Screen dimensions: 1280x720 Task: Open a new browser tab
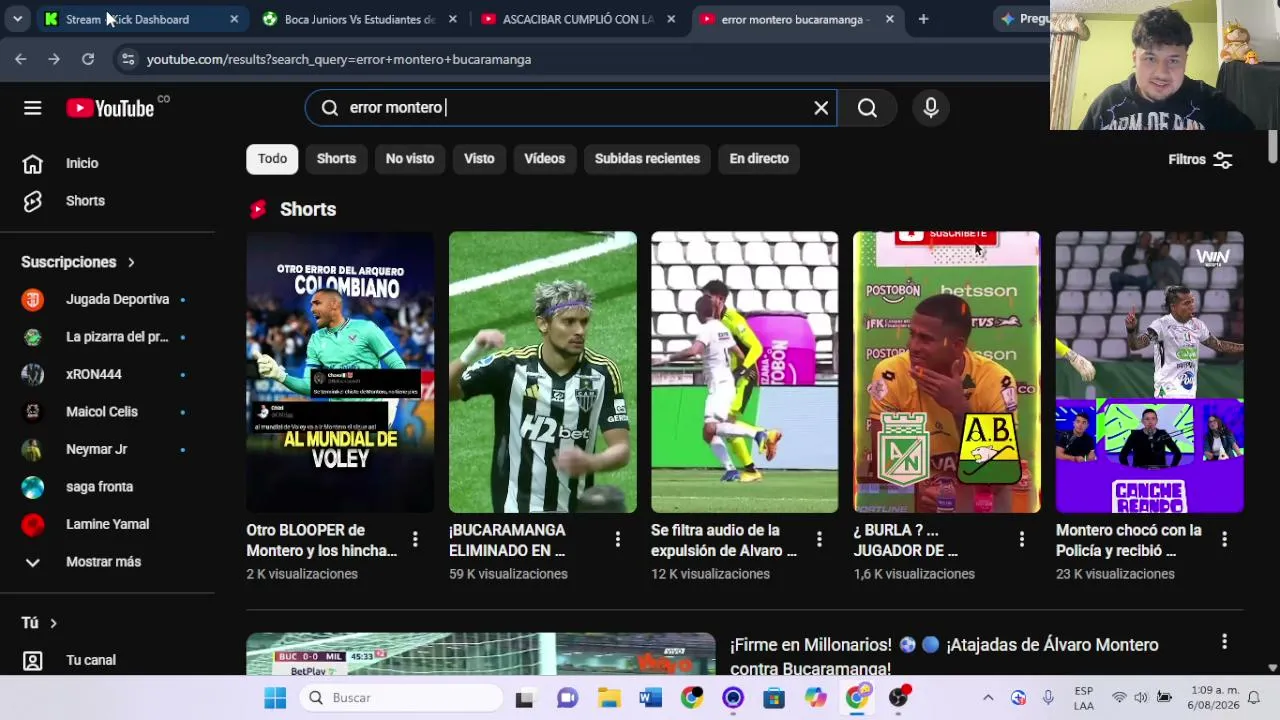coord(923,19)
